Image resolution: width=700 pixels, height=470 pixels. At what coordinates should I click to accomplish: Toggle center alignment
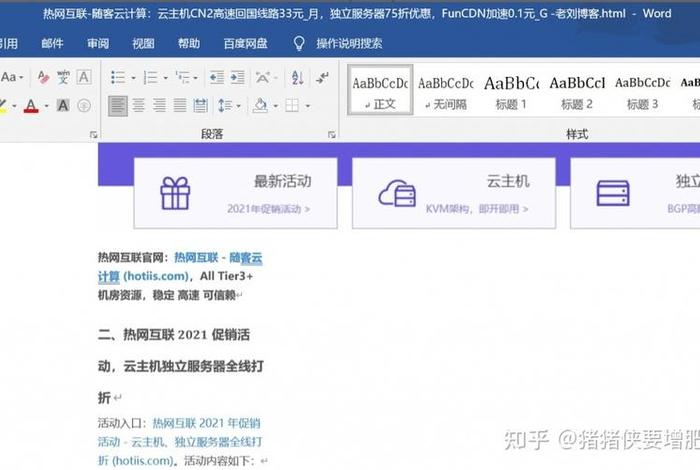pyautogui.click(x=138, y=106)
